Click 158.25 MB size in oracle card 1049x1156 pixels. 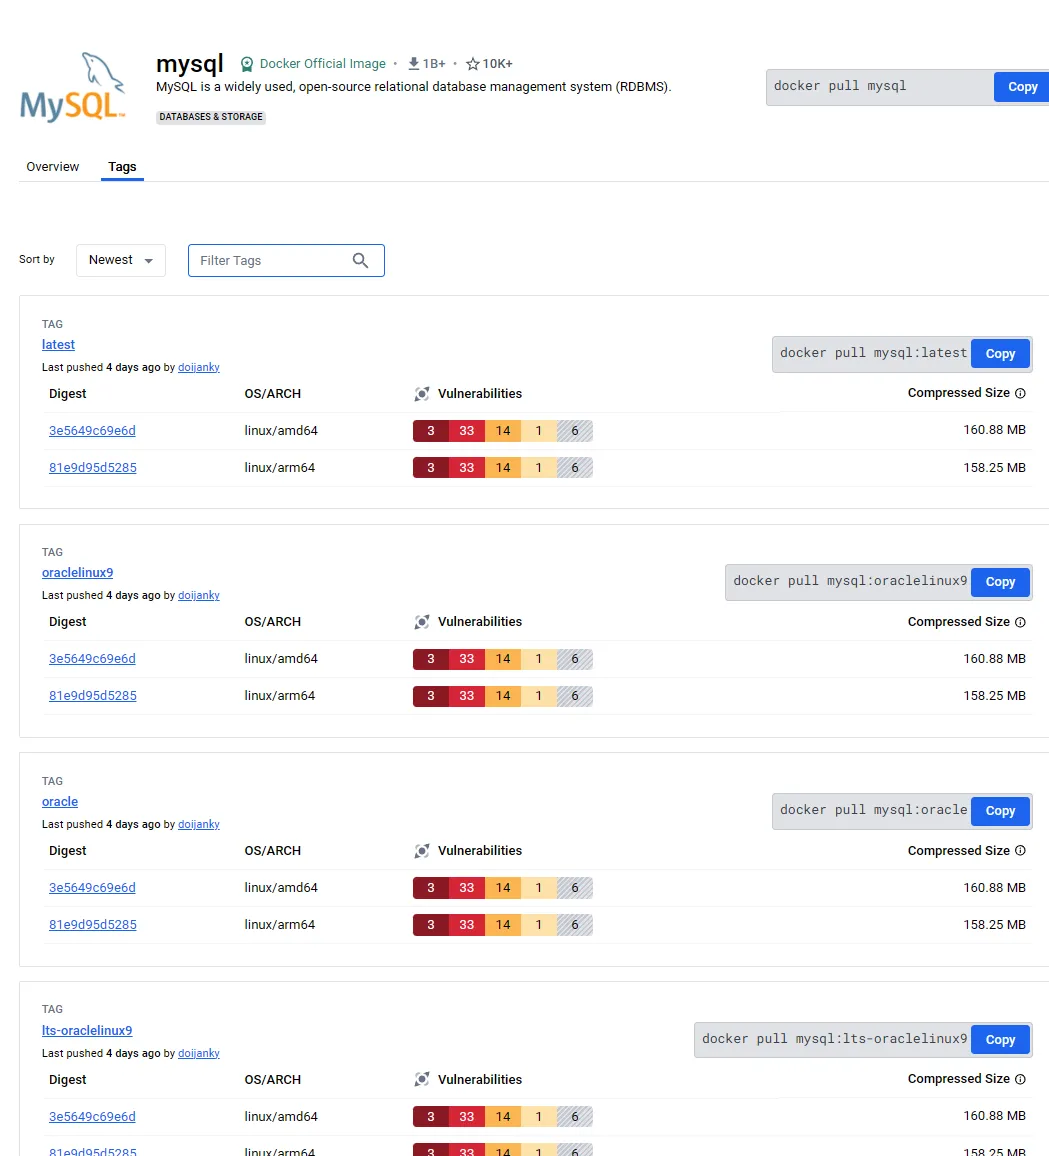pos(994,925)
